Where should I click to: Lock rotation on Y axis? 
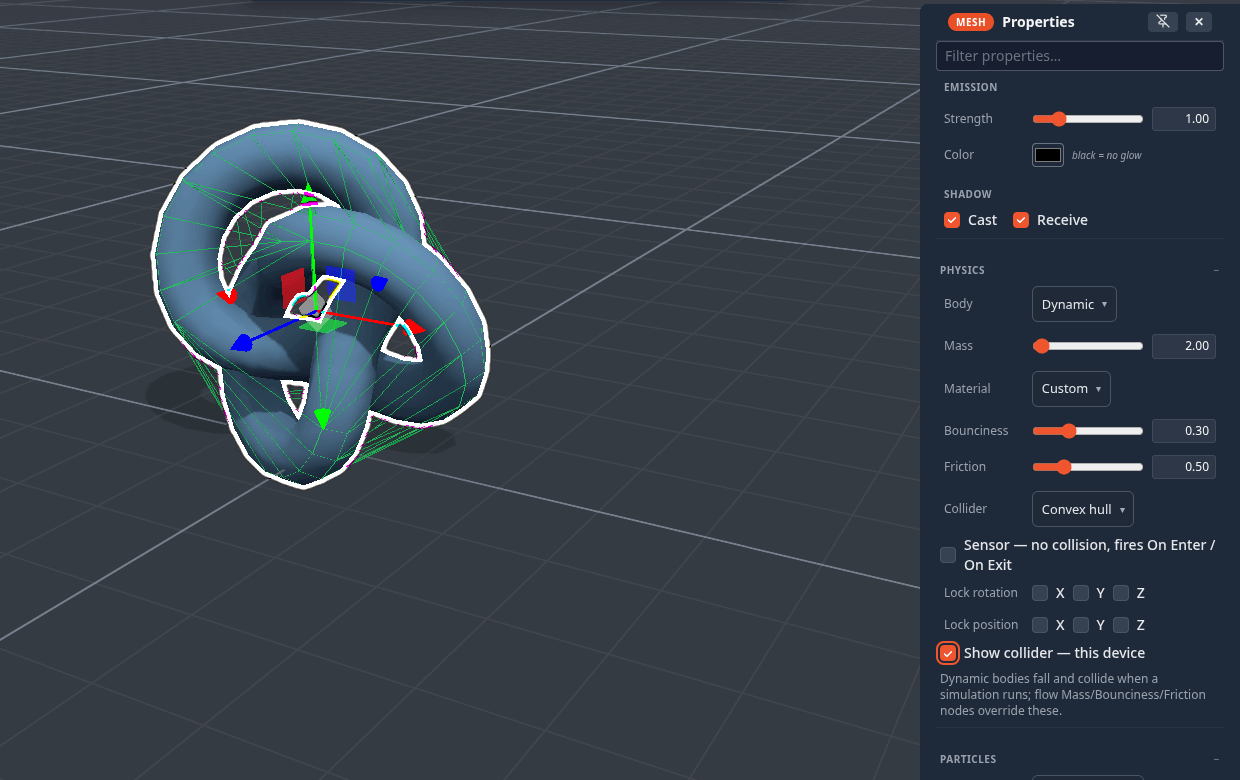(x=1081, y=593)
